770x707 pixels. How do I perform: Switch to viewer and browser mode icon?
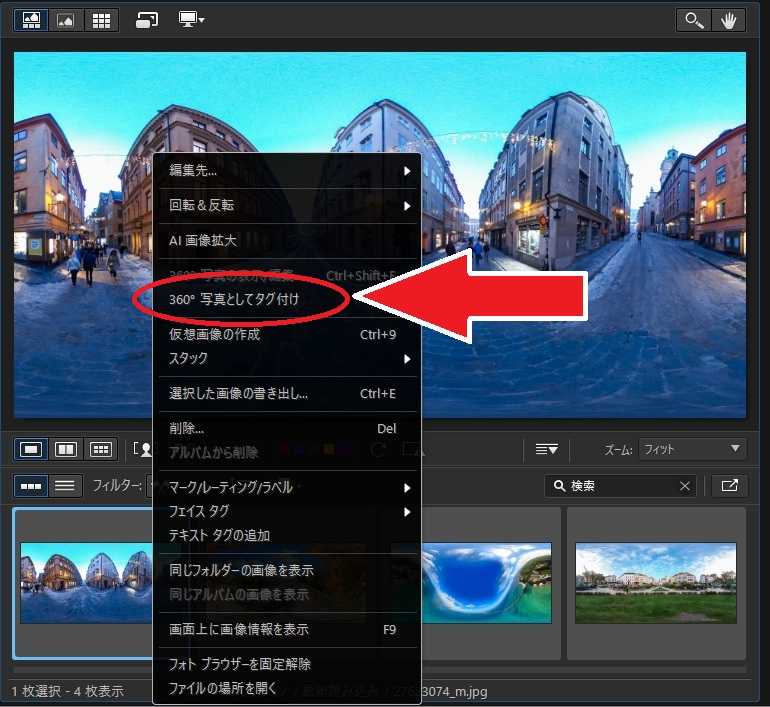coord(31,20)
